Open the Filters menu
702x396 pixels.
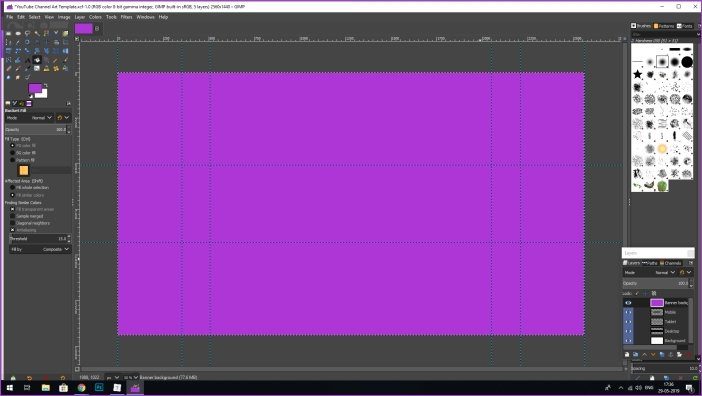pos(126,17)
